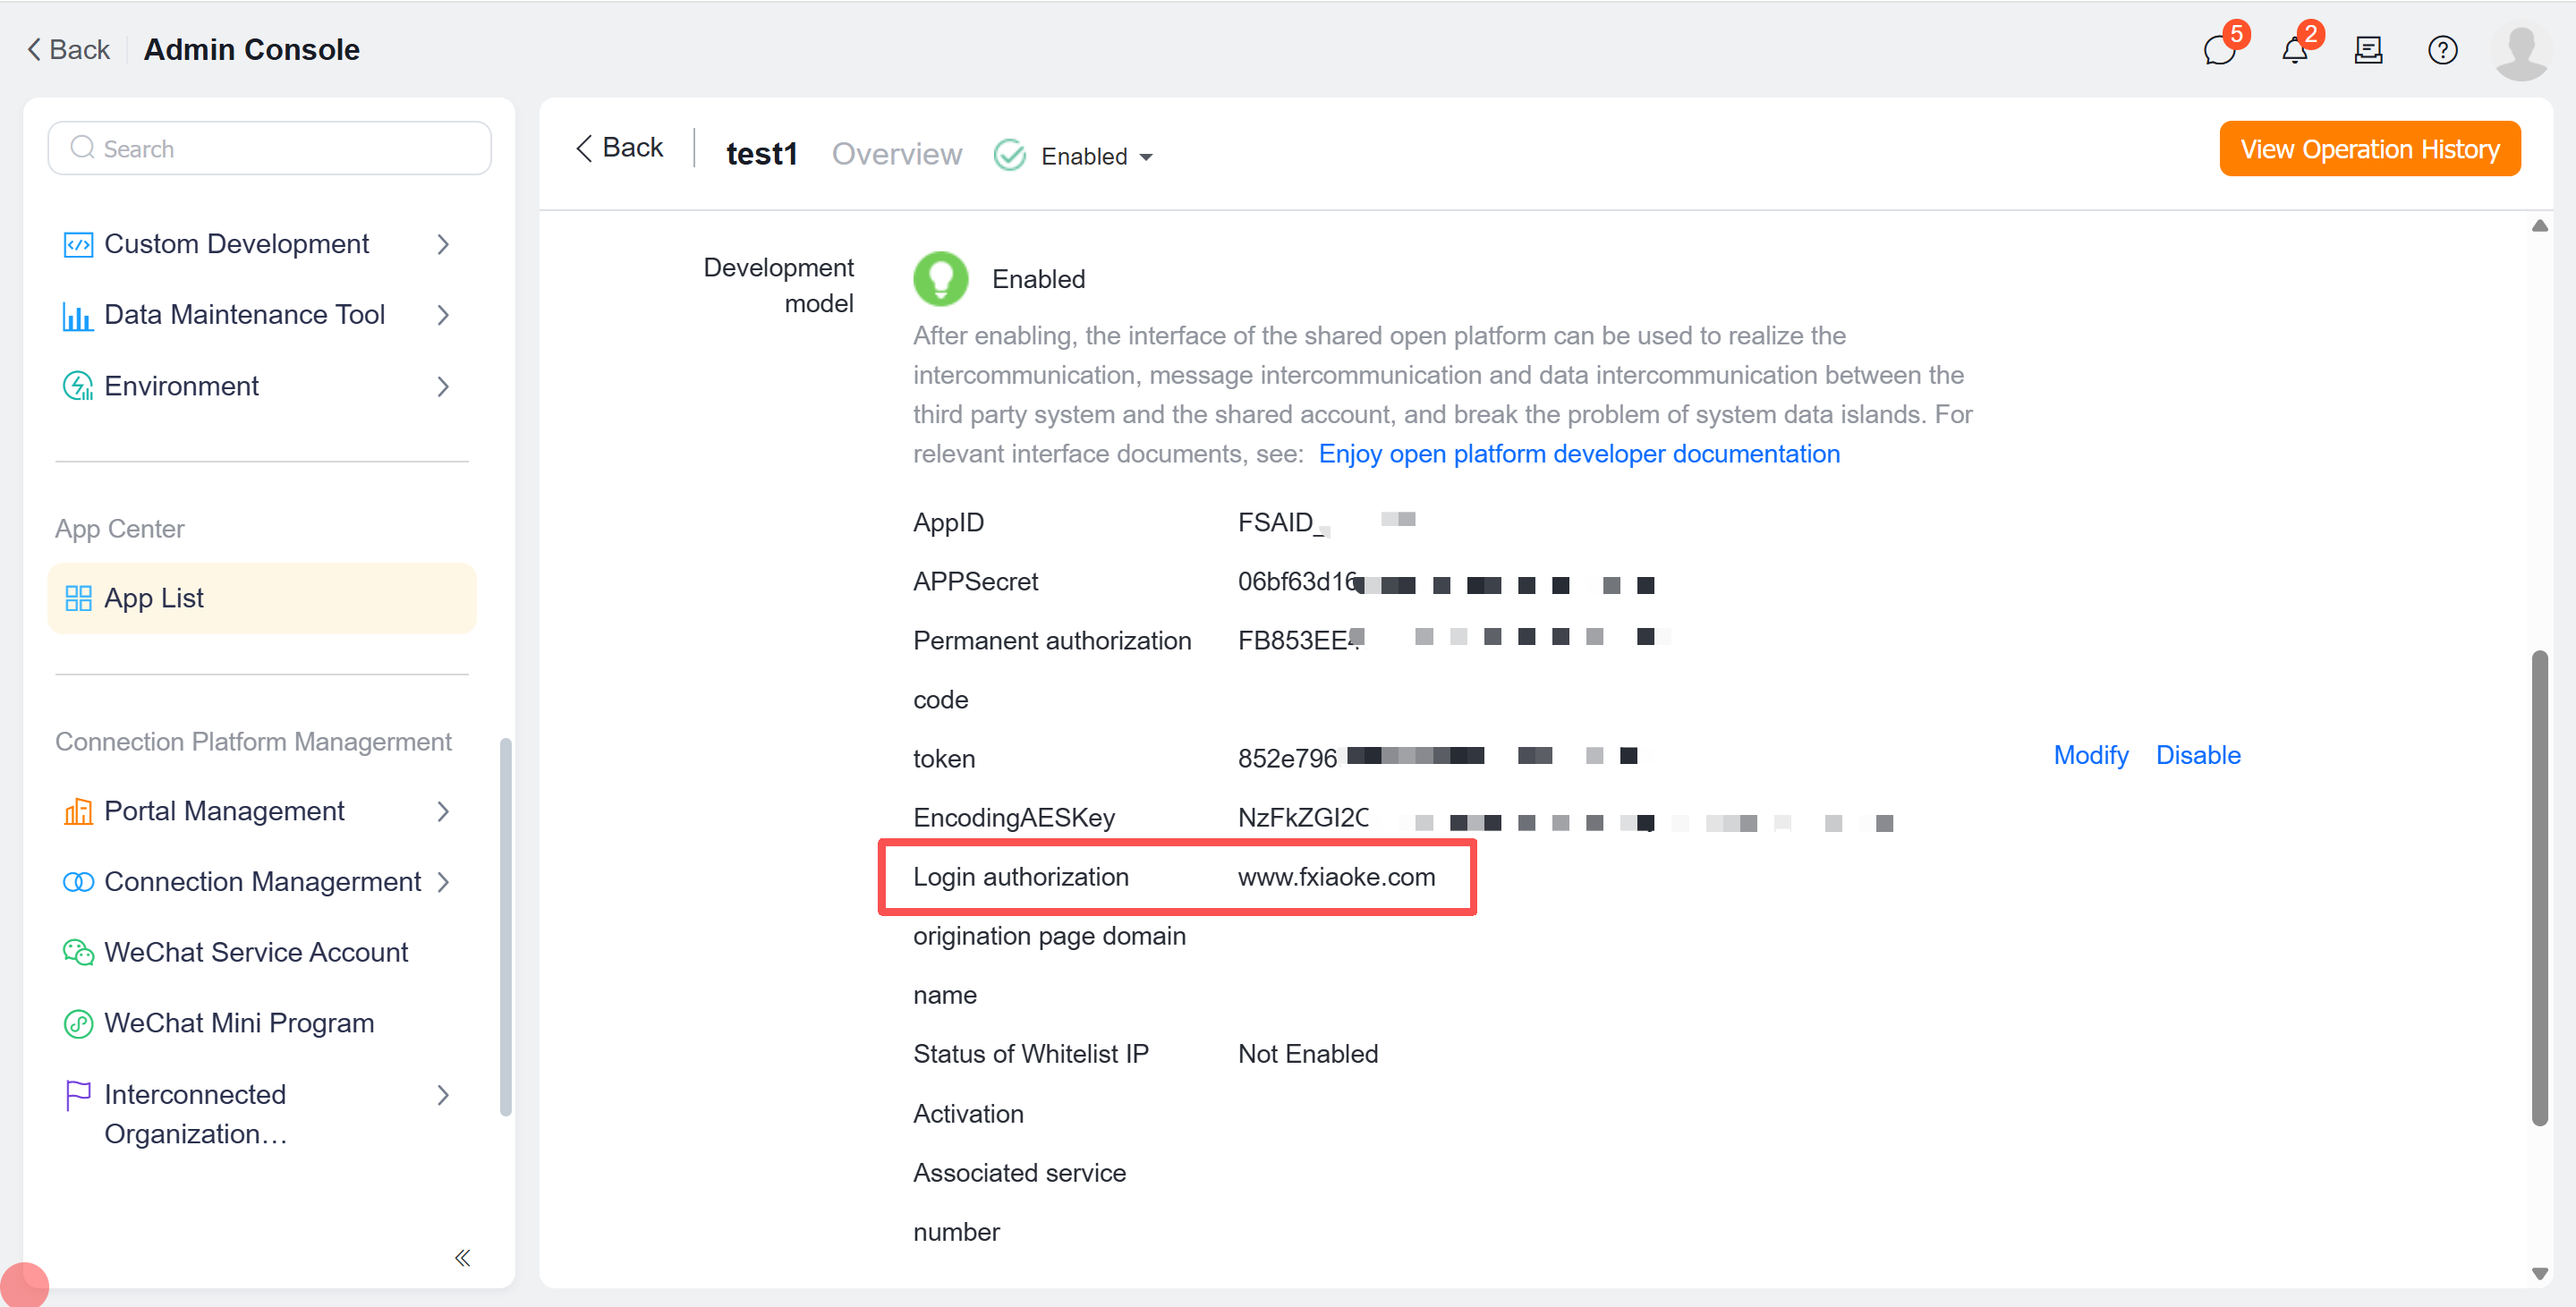Image resolution: width=2576 pixels, height=1307 pixels.
Task: Select Connection Management
Action: tap(262, 881)
